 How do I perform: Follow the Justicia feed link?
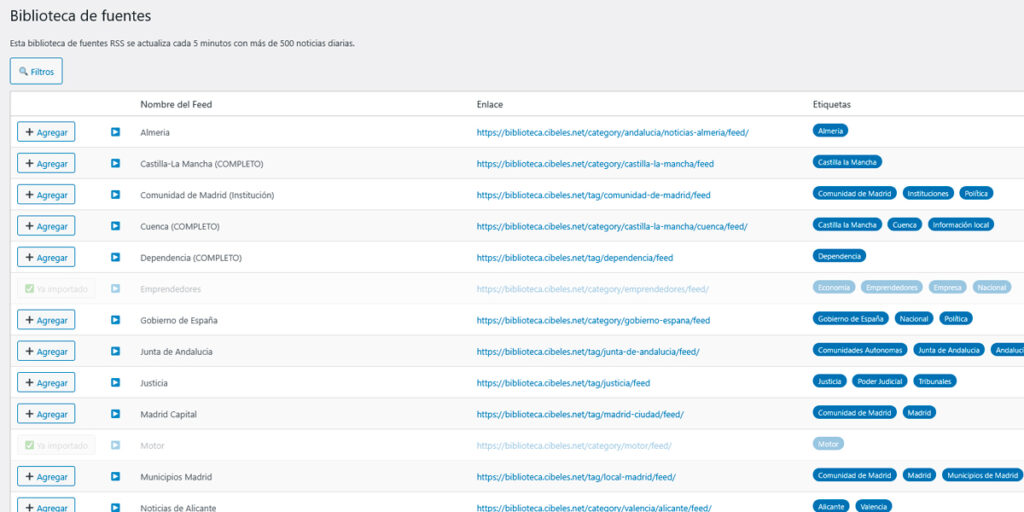563,383
